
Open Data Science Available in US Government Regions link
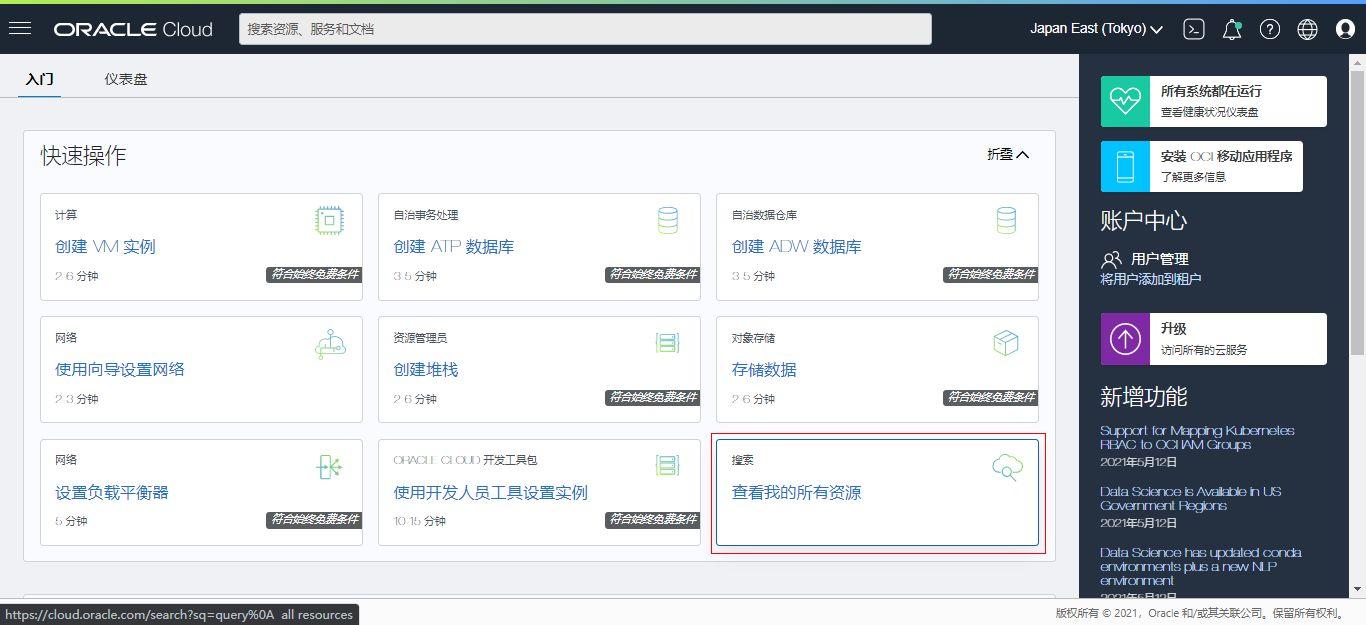(1190, 499)
